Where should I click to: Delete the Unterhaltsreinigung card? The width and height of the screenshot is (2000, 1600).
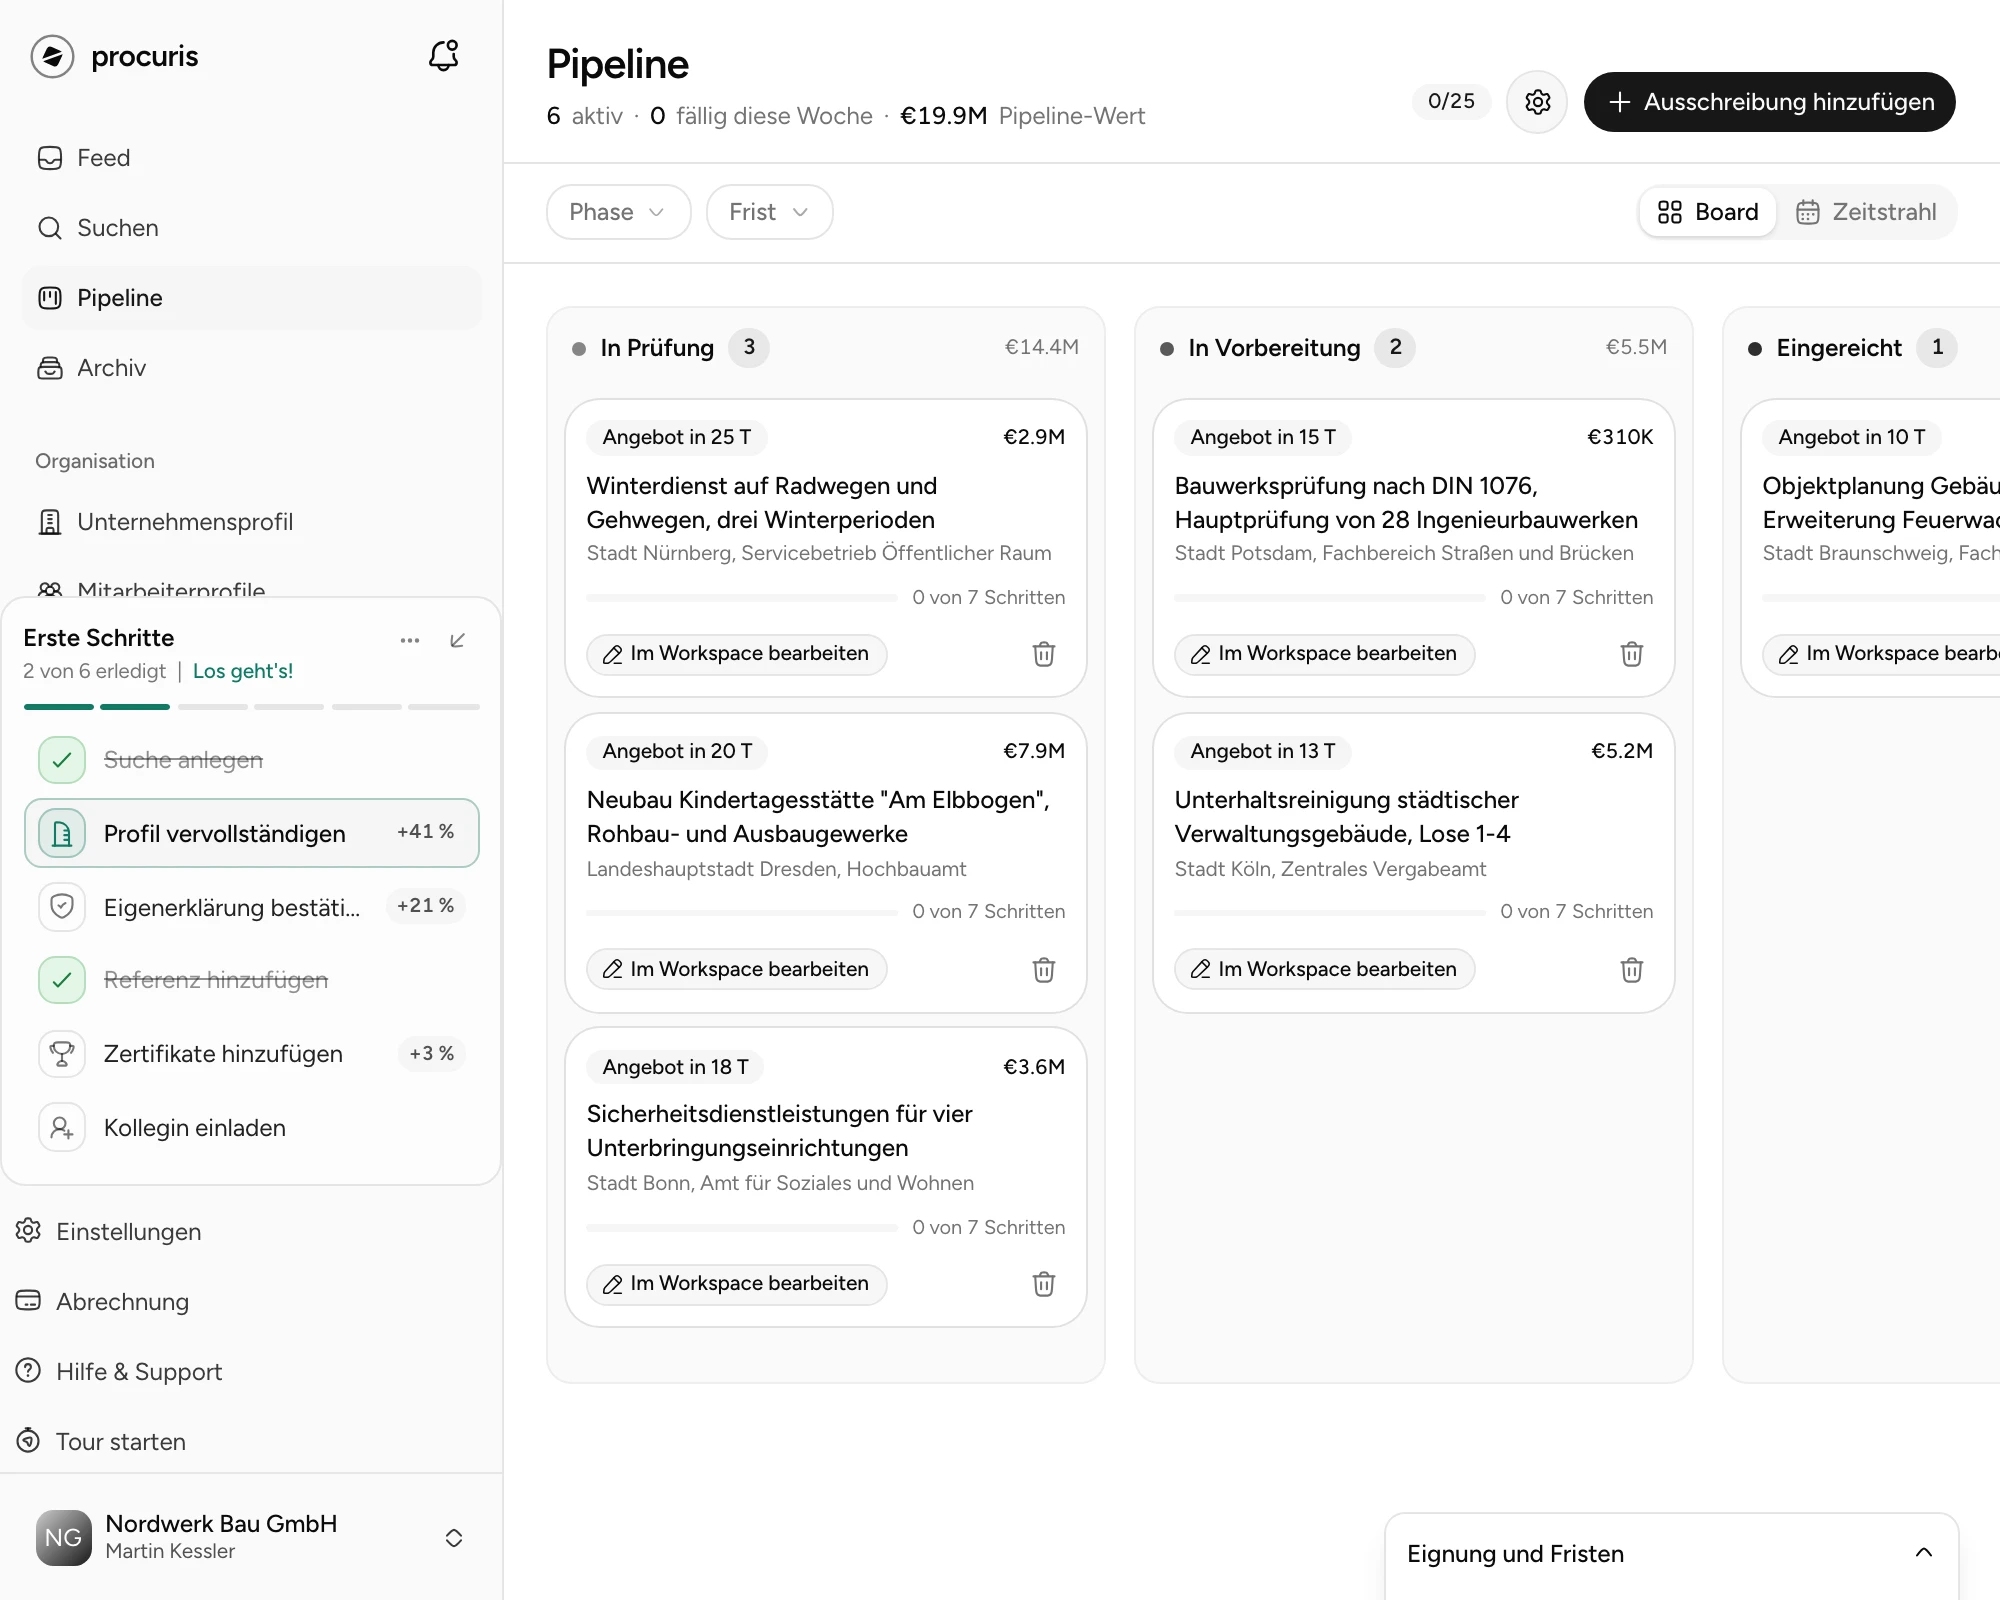coord(1631,970)
